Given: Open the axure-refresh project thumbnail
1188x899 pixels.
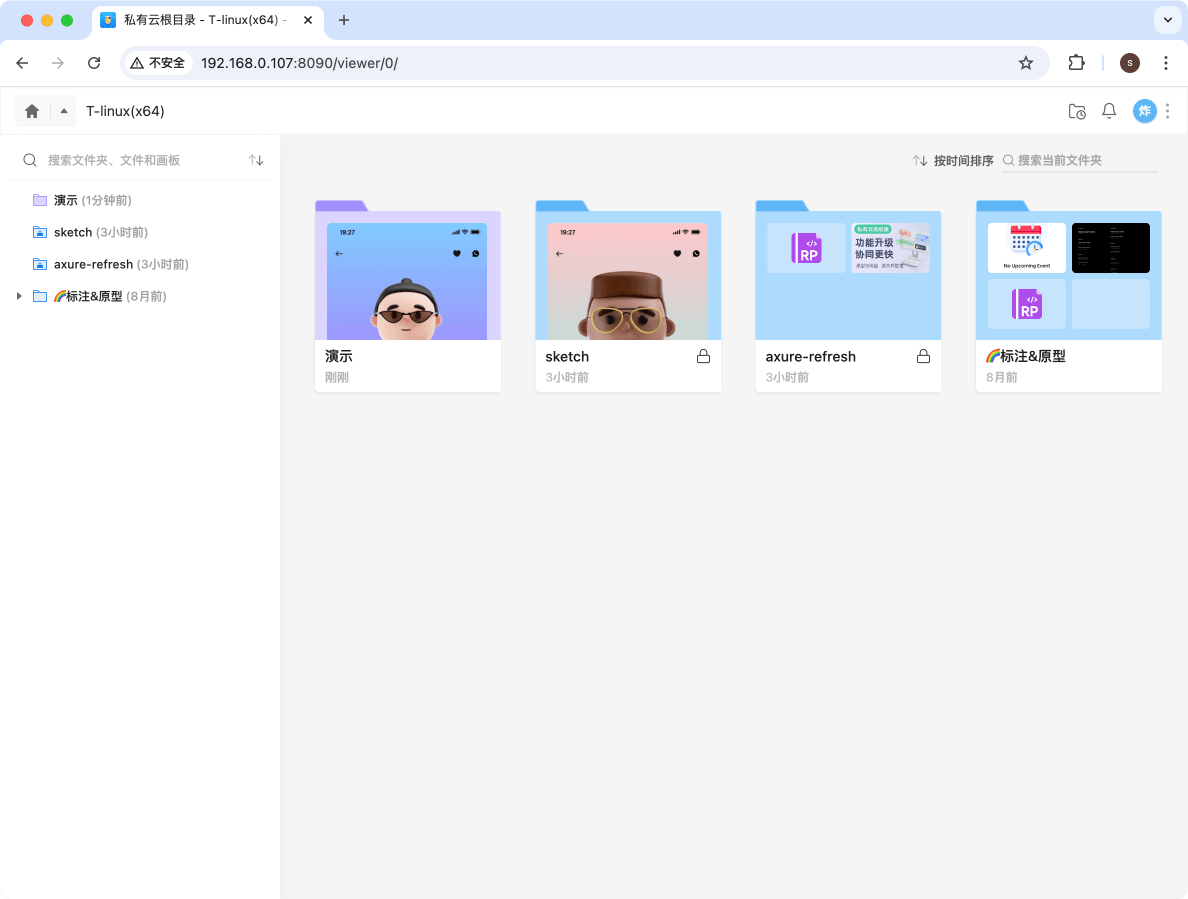Looking at the screenshot, I should coord(848,275).
